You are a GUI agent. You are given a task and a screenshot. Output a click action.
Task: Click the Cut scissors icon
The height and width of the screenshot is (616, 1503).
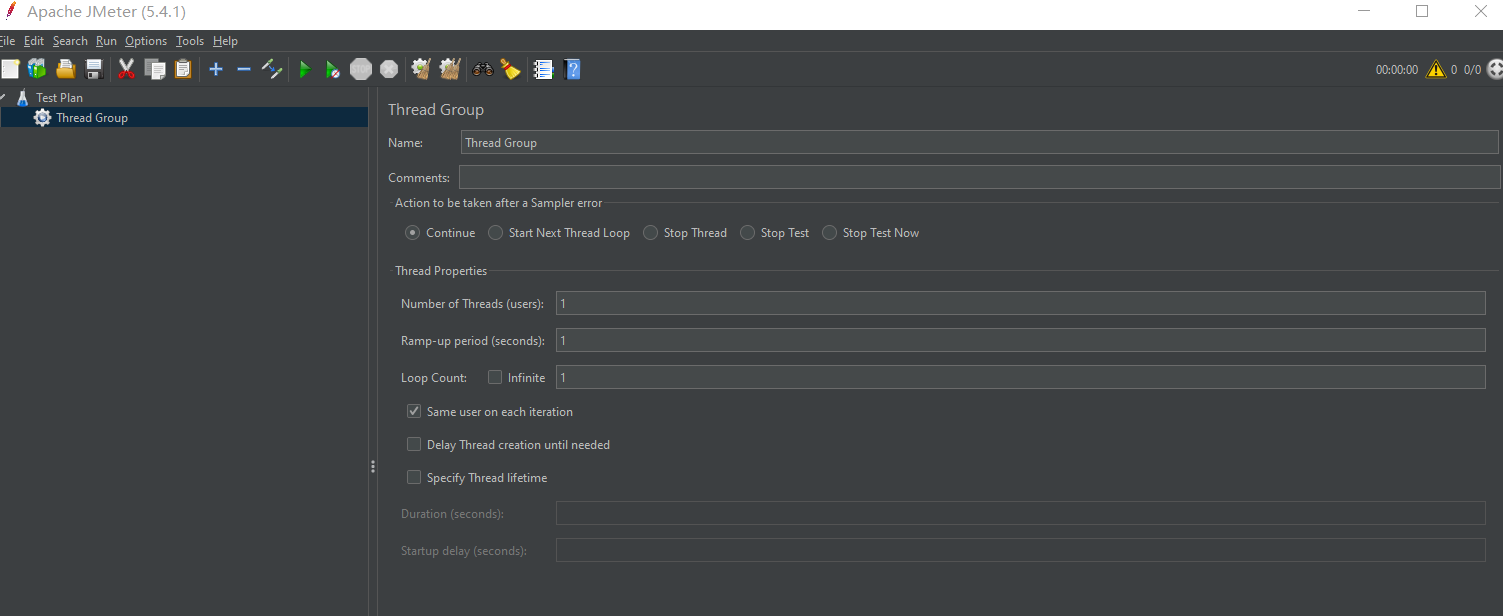pyautogui.click(x=126, y=69)
